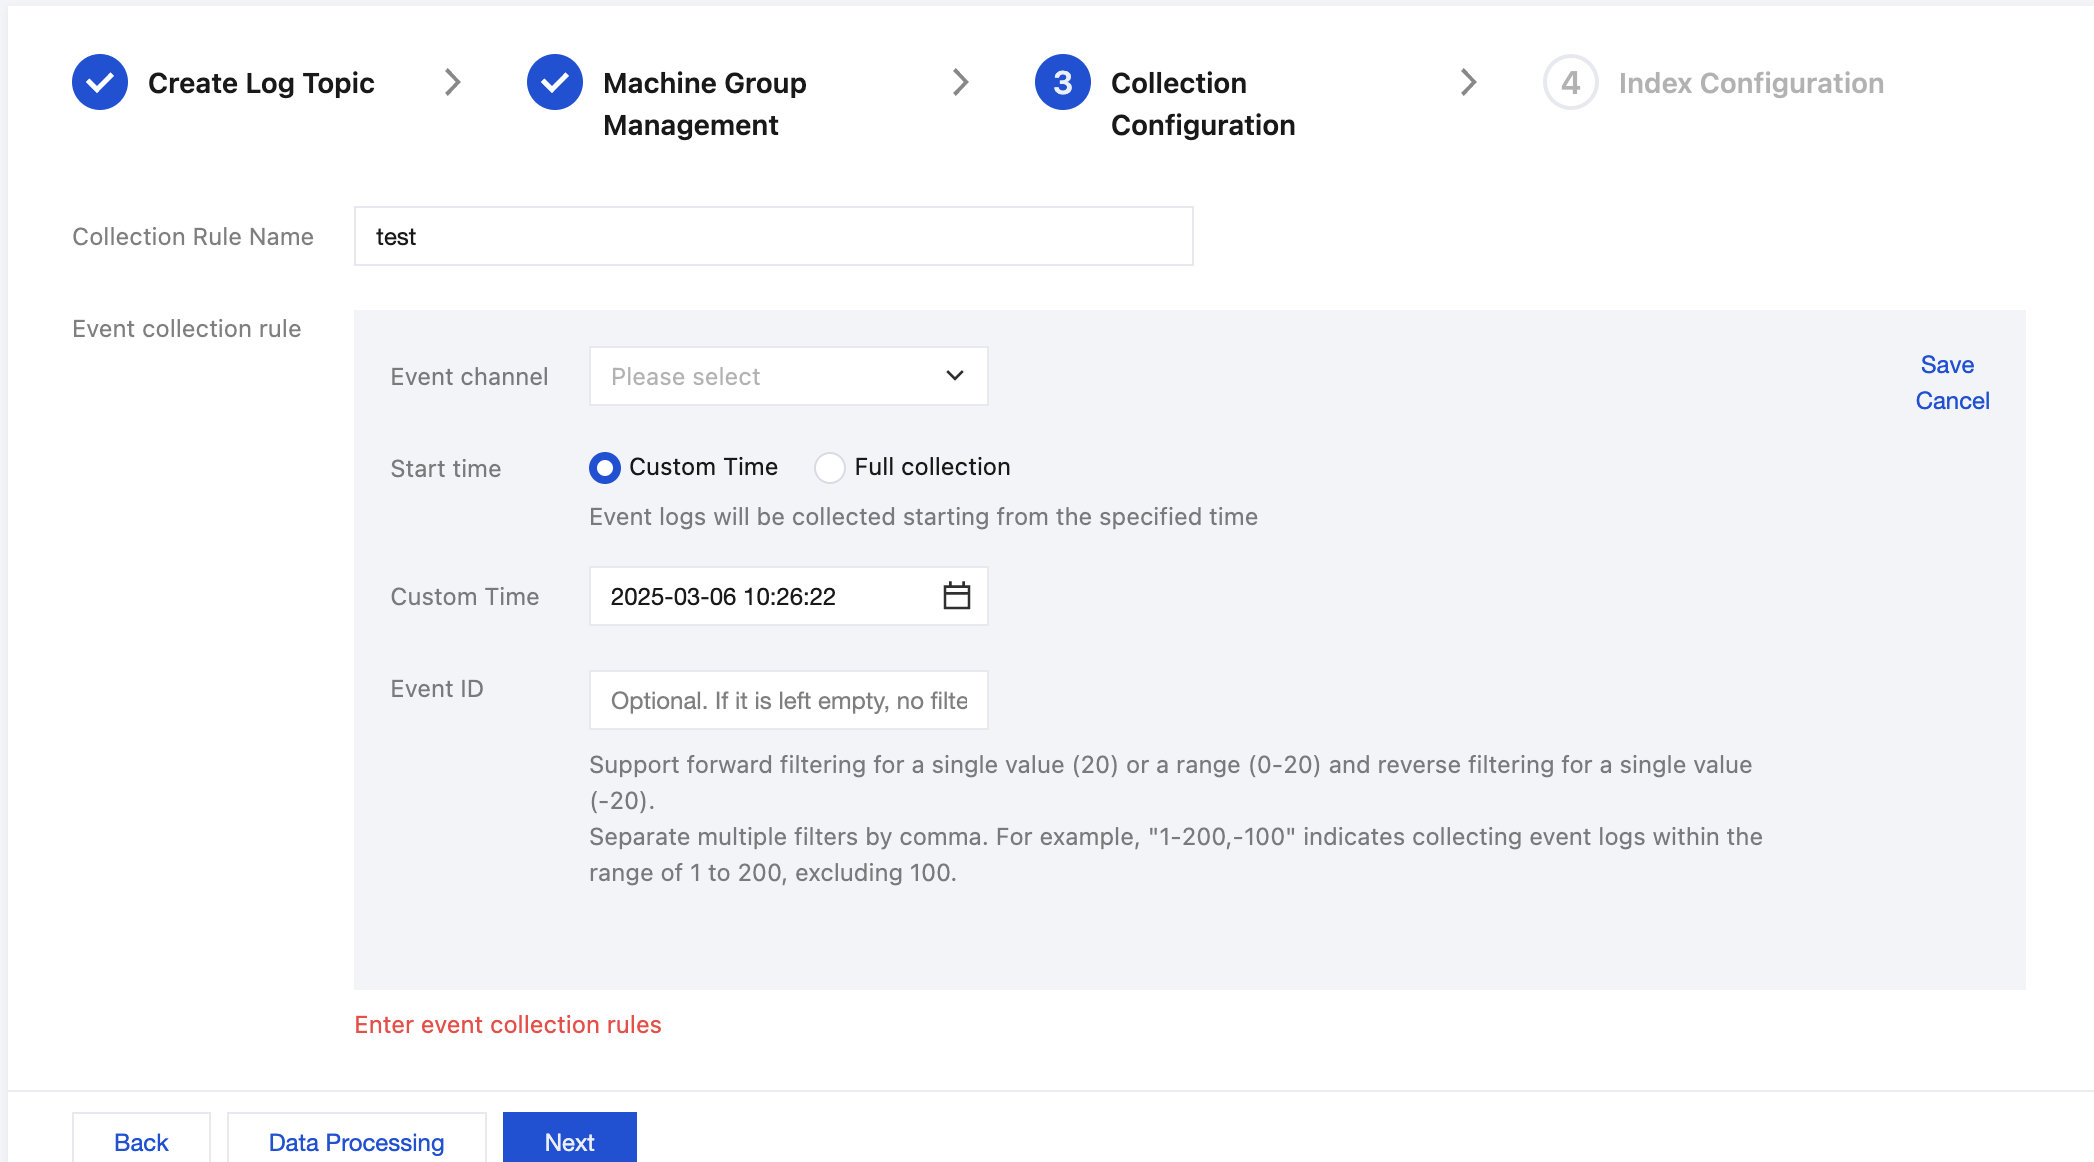Image resolution: width=2094 pixels, height=1162 pixels.
Task: Select the Custom Time radio button
Action: [x=605, y=468]
